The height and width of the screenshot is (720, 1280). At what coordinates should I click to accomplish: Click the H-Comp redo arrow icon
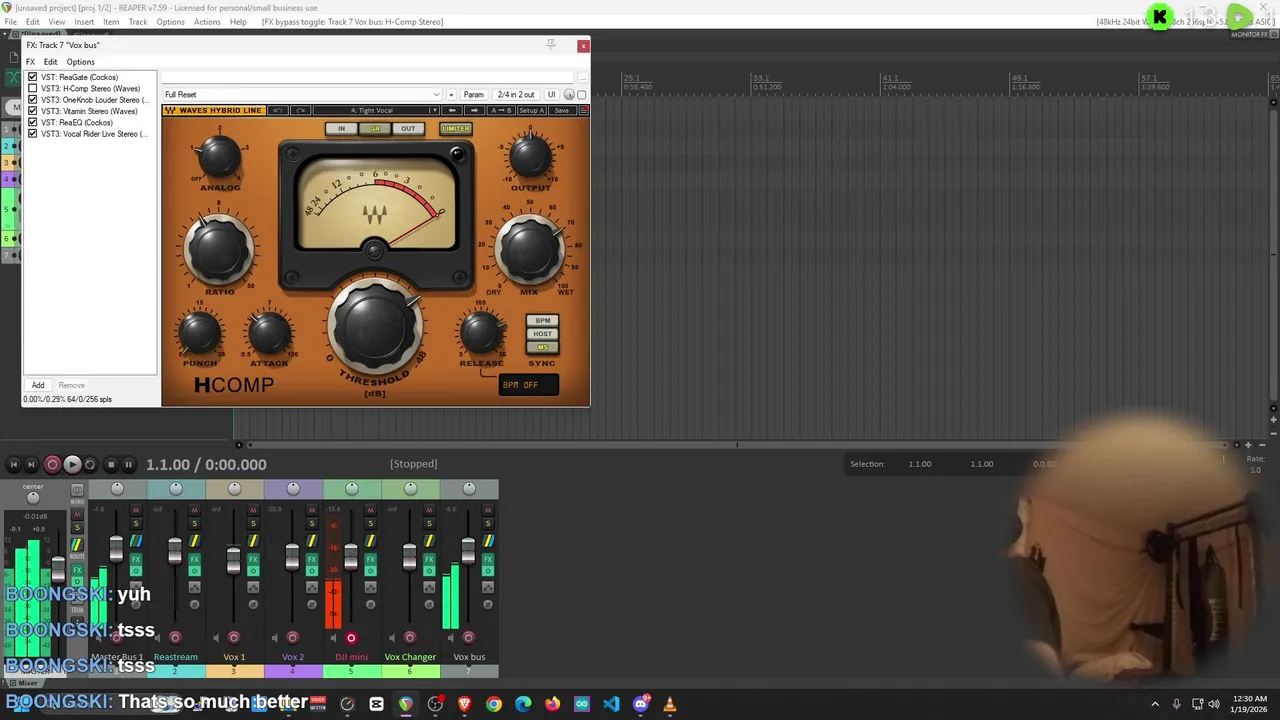301,110
